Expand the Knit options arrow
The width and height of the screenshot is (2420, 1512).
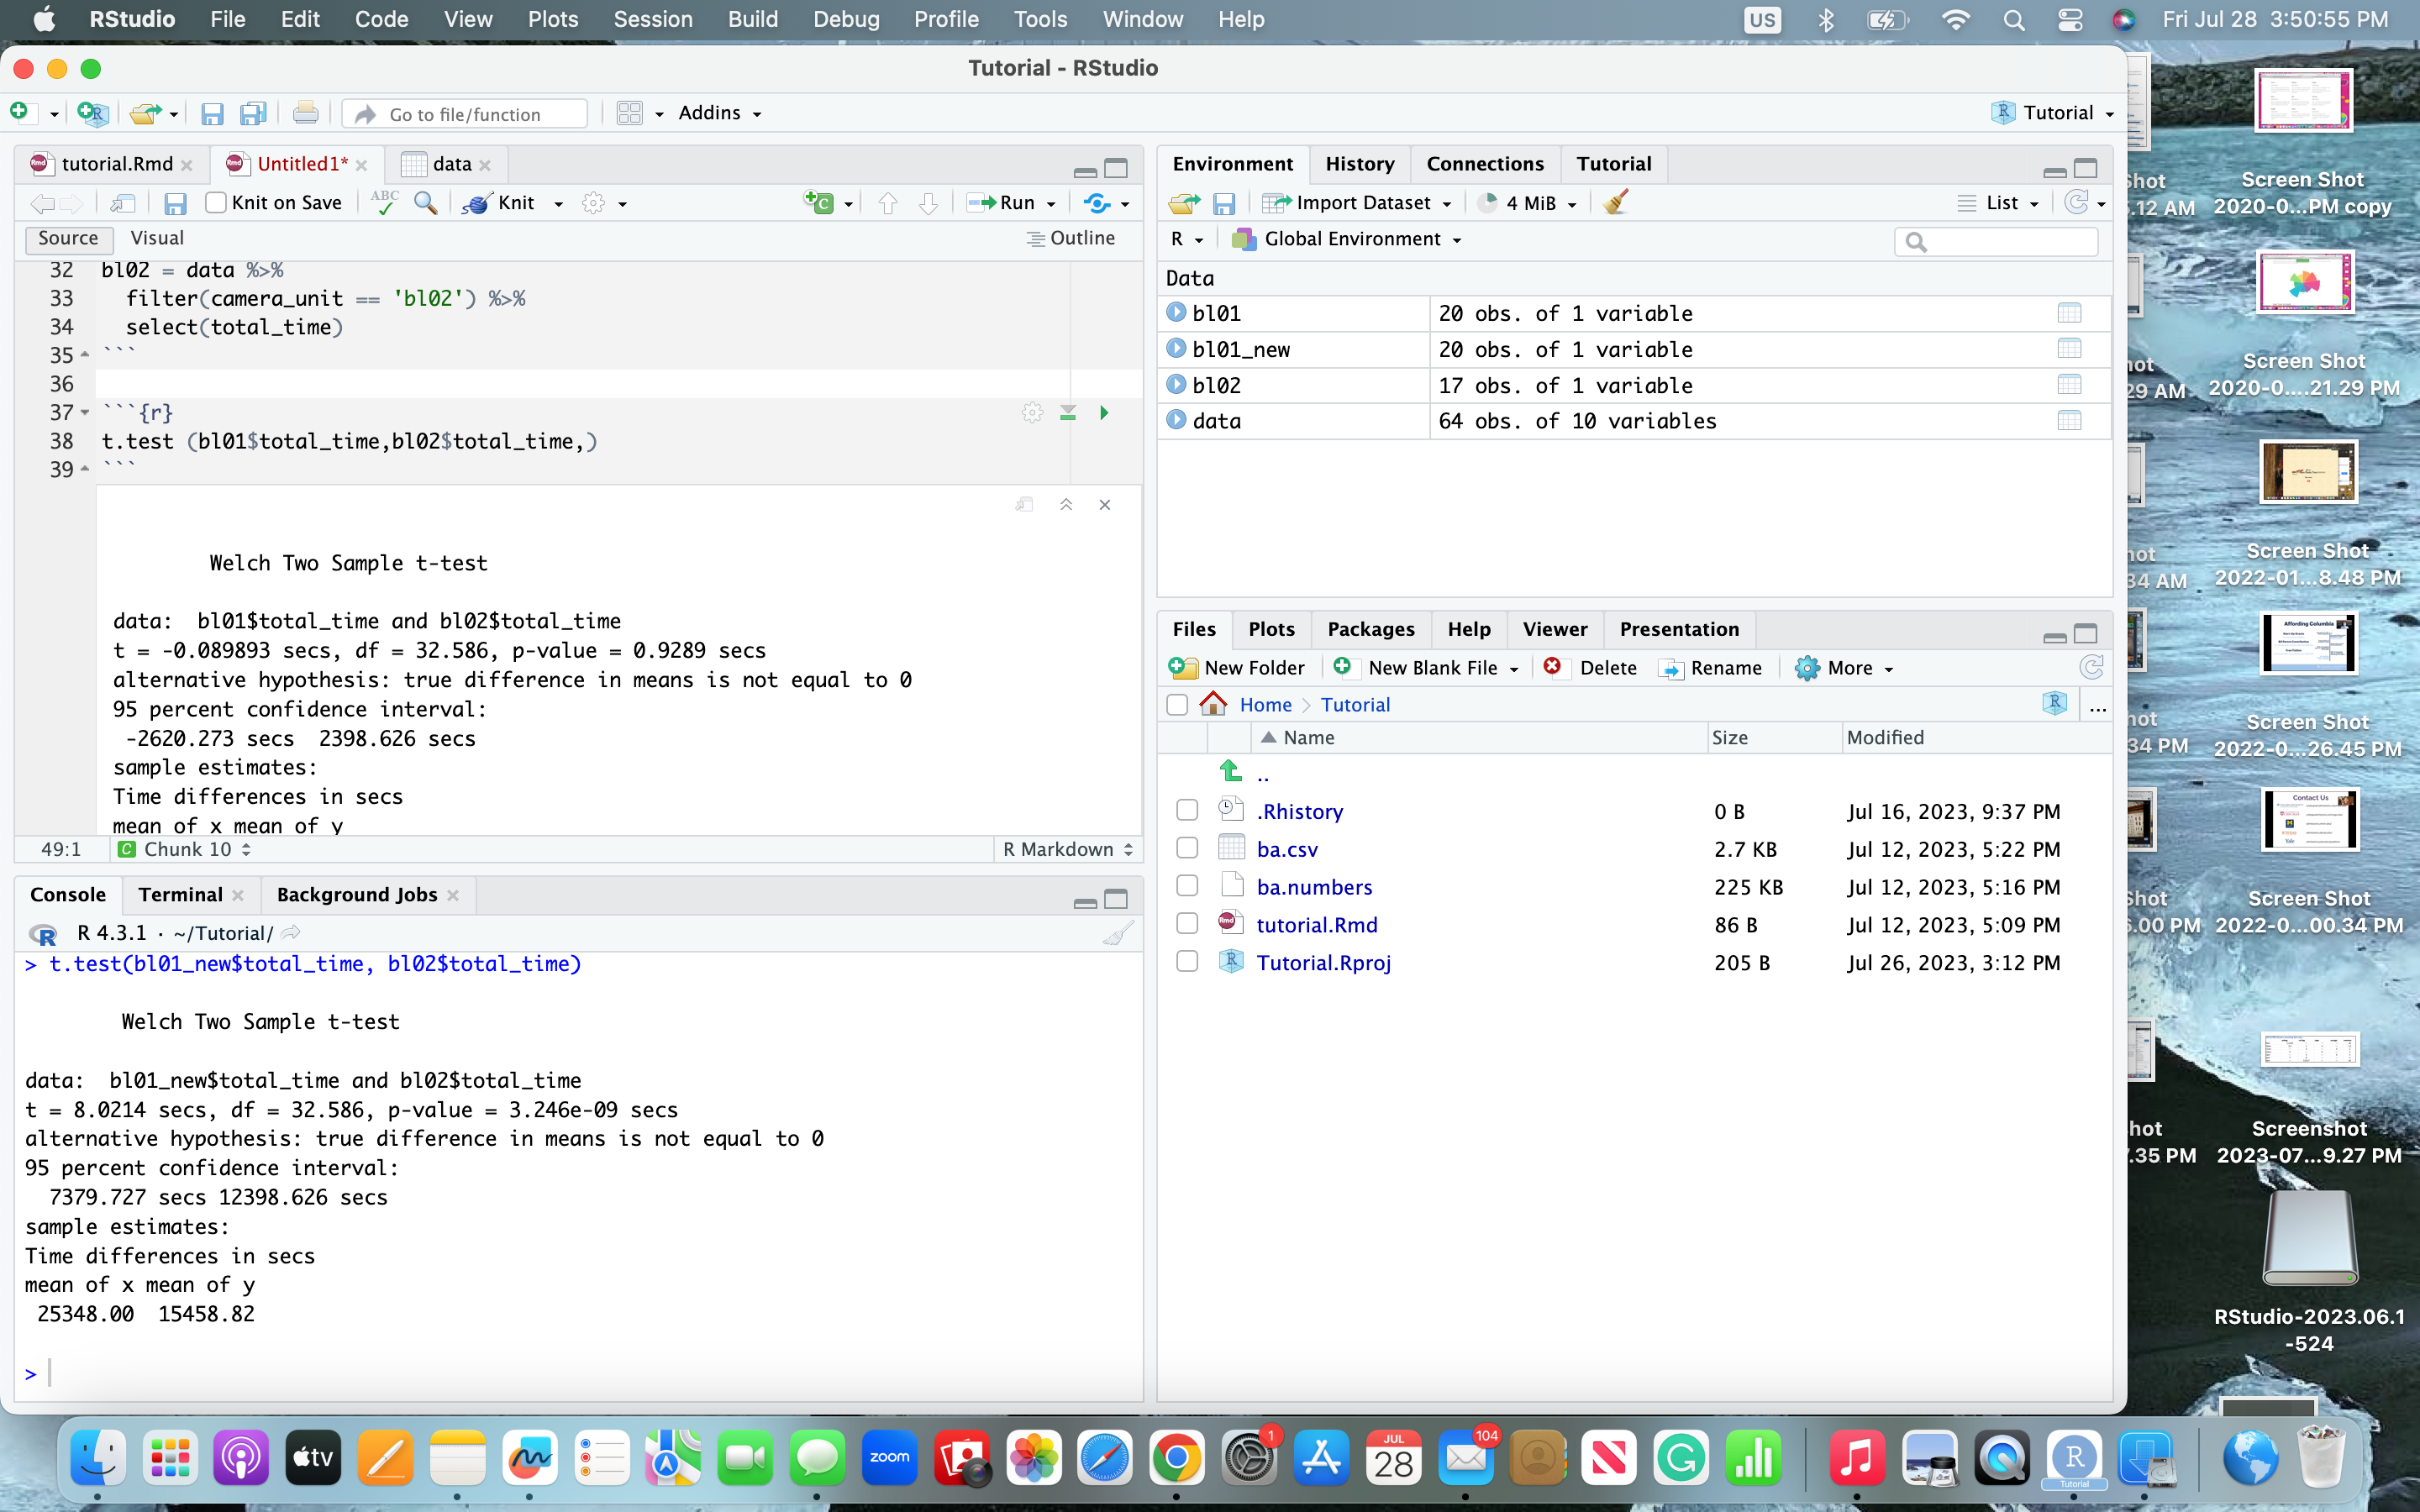click(558, 204)
